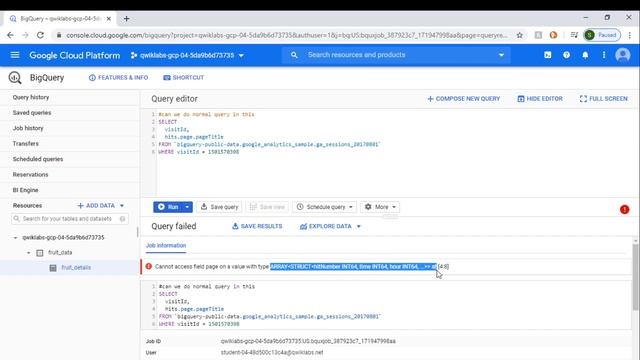This screenshot has width=640, height=360.
Task: Open the SHORTCUT link
Action: 183,78
